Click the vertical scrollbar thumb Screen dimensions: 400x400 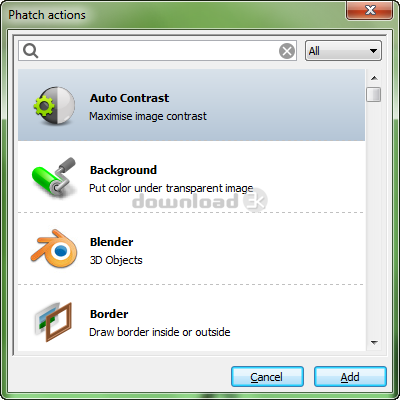coord(374,94)
